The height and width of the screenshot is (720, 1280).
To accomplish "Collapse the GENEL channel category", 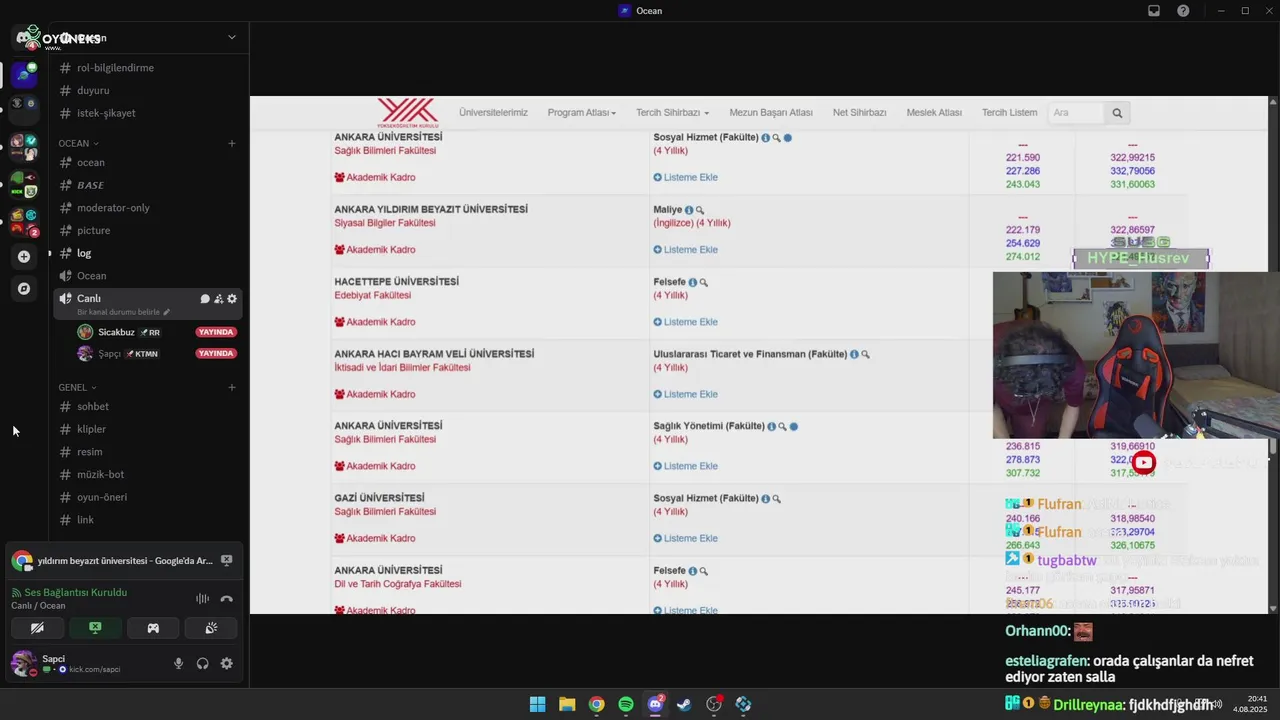I will [77, 387].
